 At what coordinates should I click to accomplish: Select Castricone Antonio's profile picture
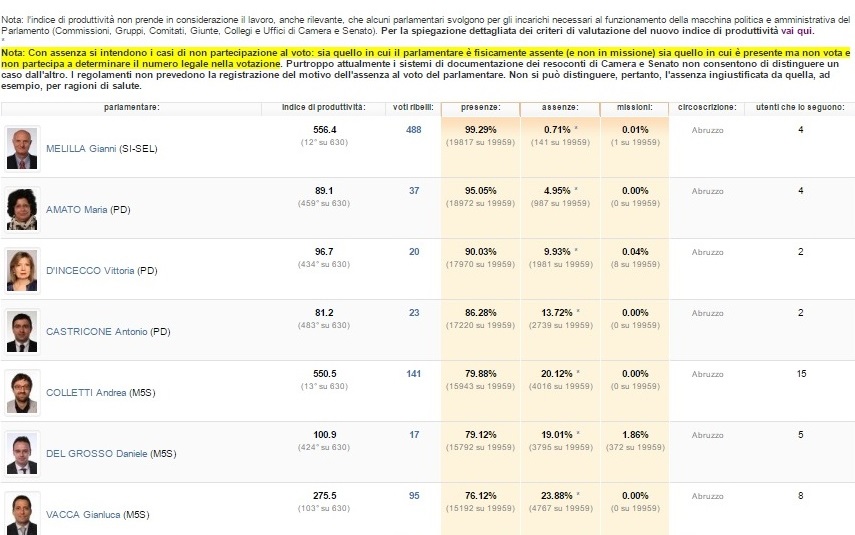(21, 332)
